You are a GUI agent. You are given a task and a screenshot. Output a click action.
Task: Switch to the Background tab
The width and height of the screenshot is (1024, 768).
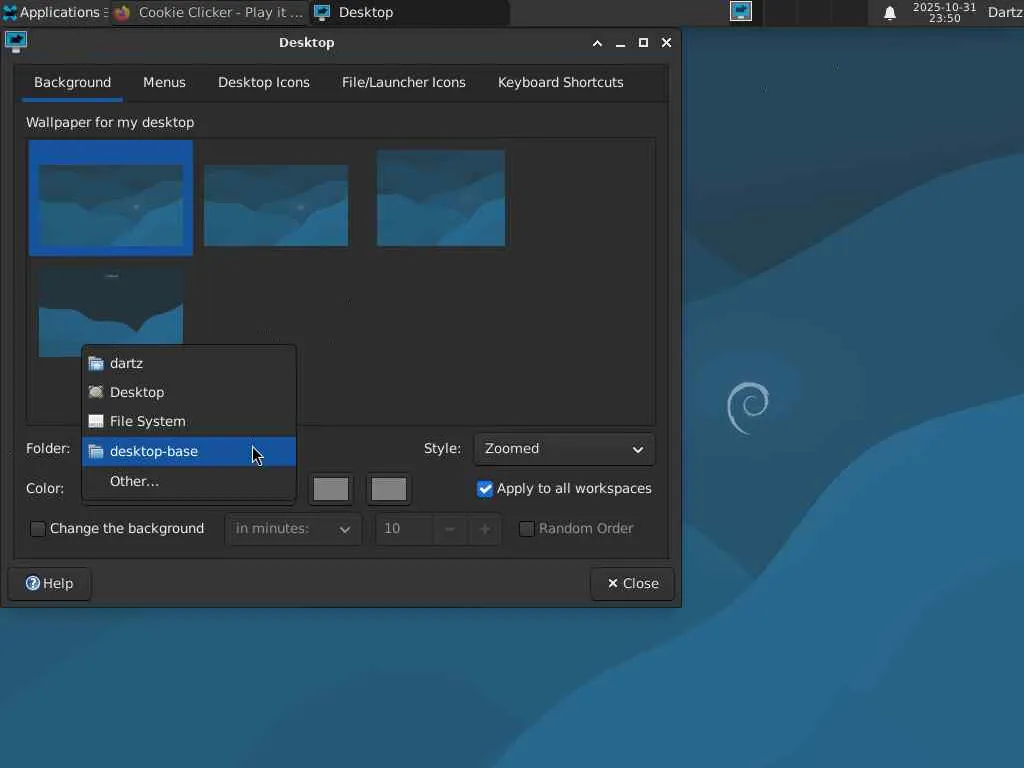coord(72,83)
